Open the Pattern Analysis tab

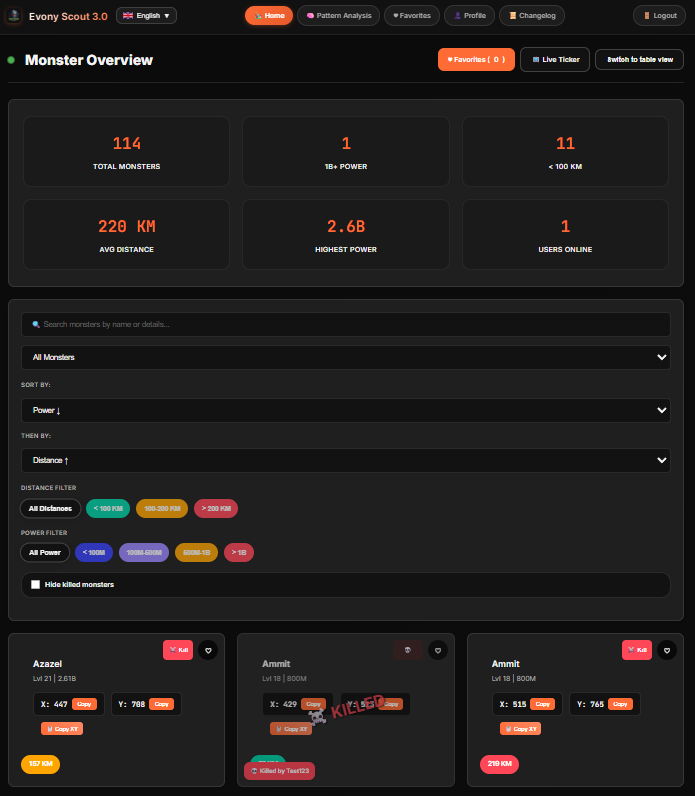point(339,16)
